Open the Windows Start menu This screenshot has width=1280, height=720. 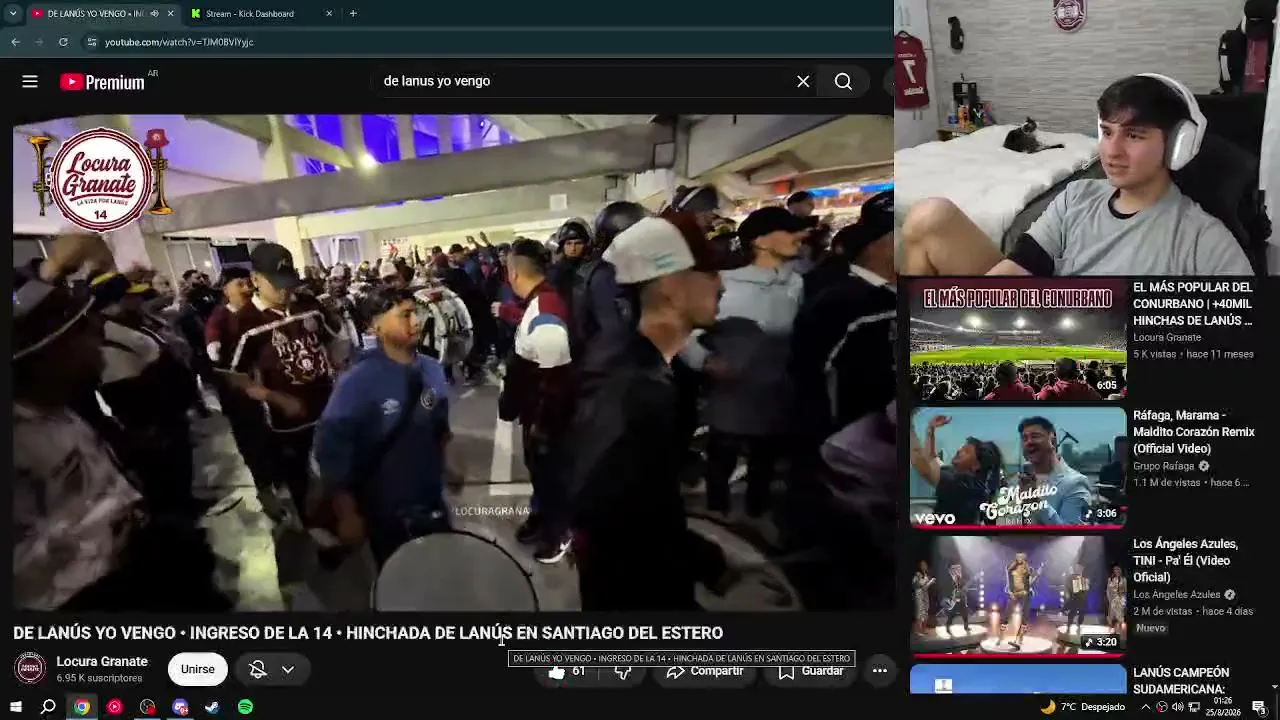click(16, 707)
